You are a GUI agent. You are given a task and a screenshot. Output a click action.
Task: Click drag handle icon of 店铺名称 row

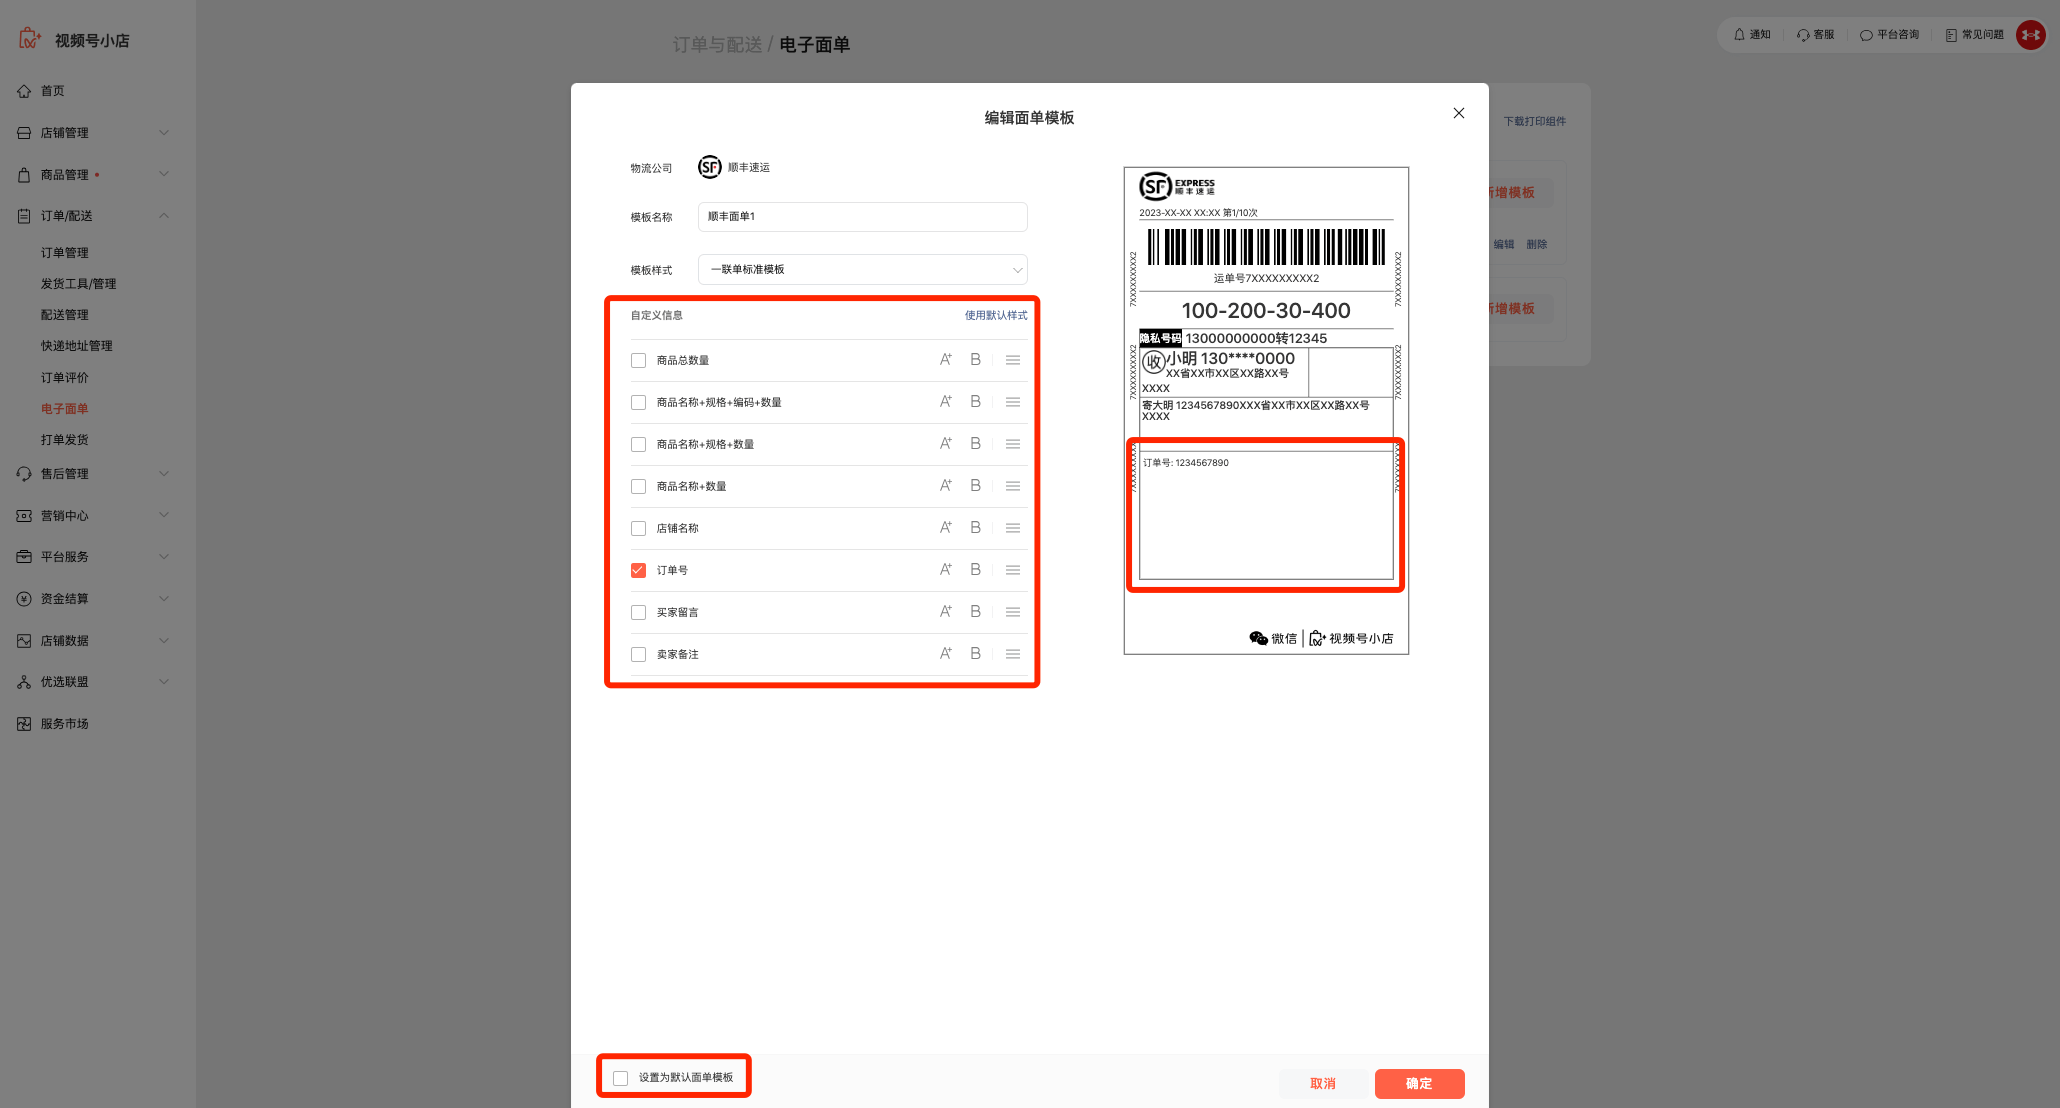(1013, 528)
